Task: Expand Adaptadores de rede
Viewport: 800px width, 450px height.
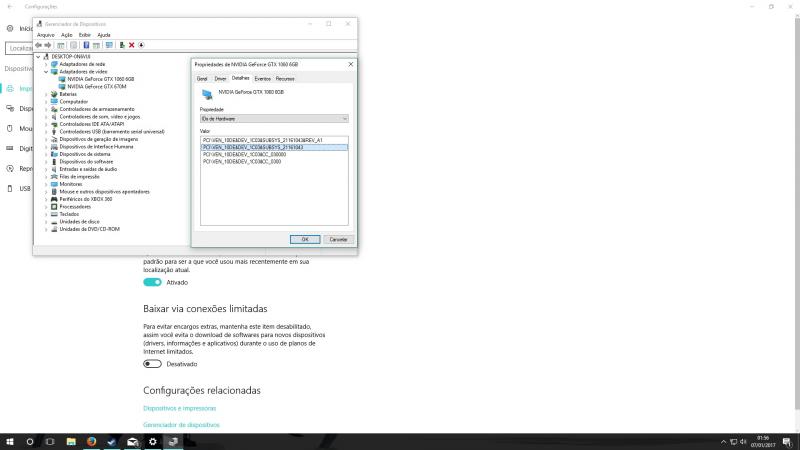Action: coord(46,64)
